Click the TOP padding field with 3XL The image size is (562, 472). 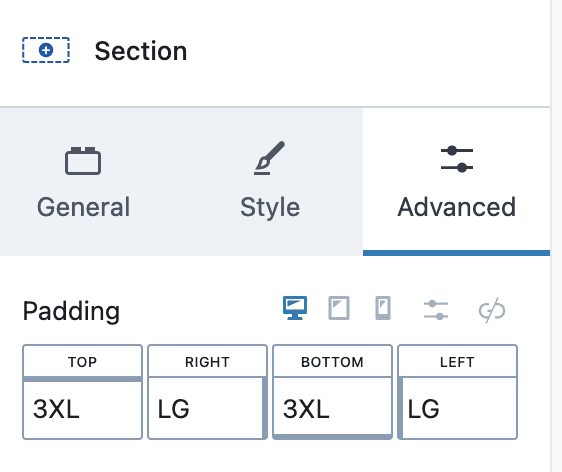(82, 409)
